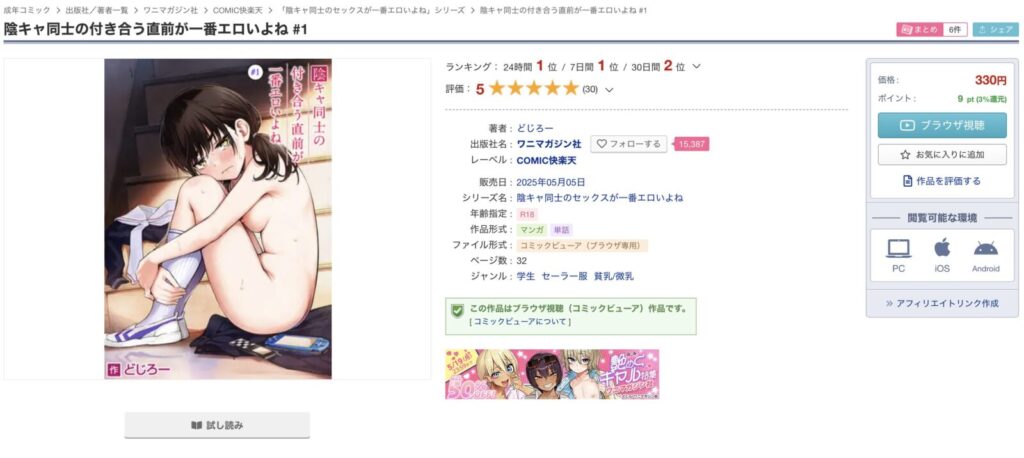
Task: Select the PC laptop icon
Action: pyautogui.click(x=899, y=248)
